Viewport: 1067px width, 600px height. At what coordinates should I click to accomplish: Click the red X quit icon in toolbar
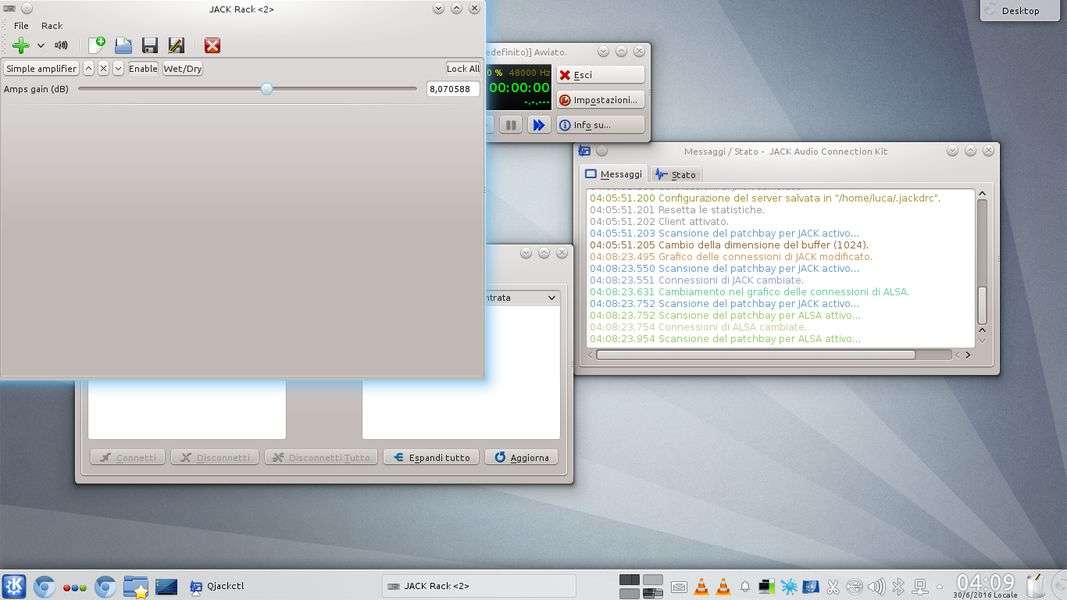(x=212, y=45)
